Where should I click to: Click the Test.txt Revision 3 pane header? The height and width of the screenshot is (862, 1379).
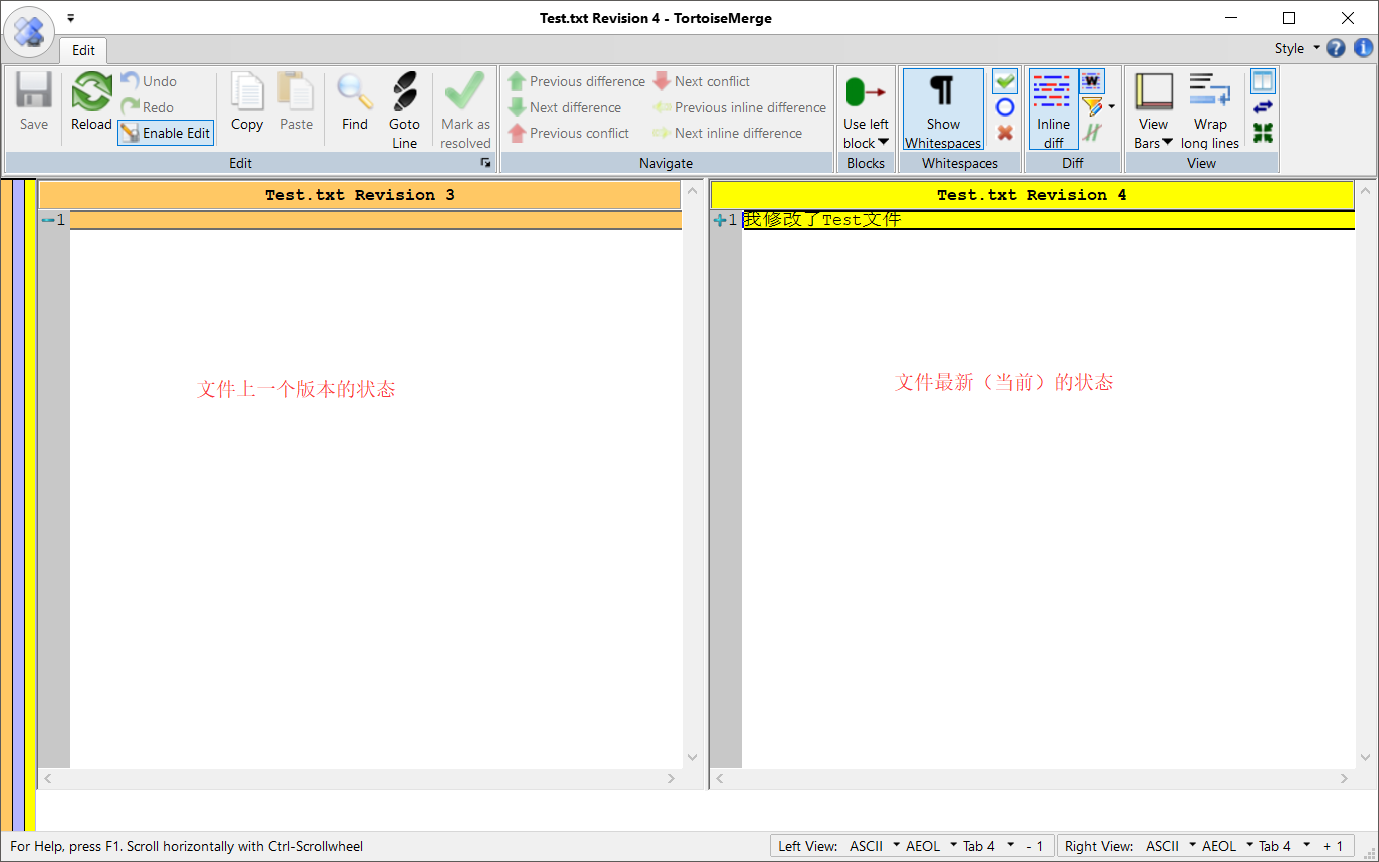pyautogui.click(x=360, y=195)
